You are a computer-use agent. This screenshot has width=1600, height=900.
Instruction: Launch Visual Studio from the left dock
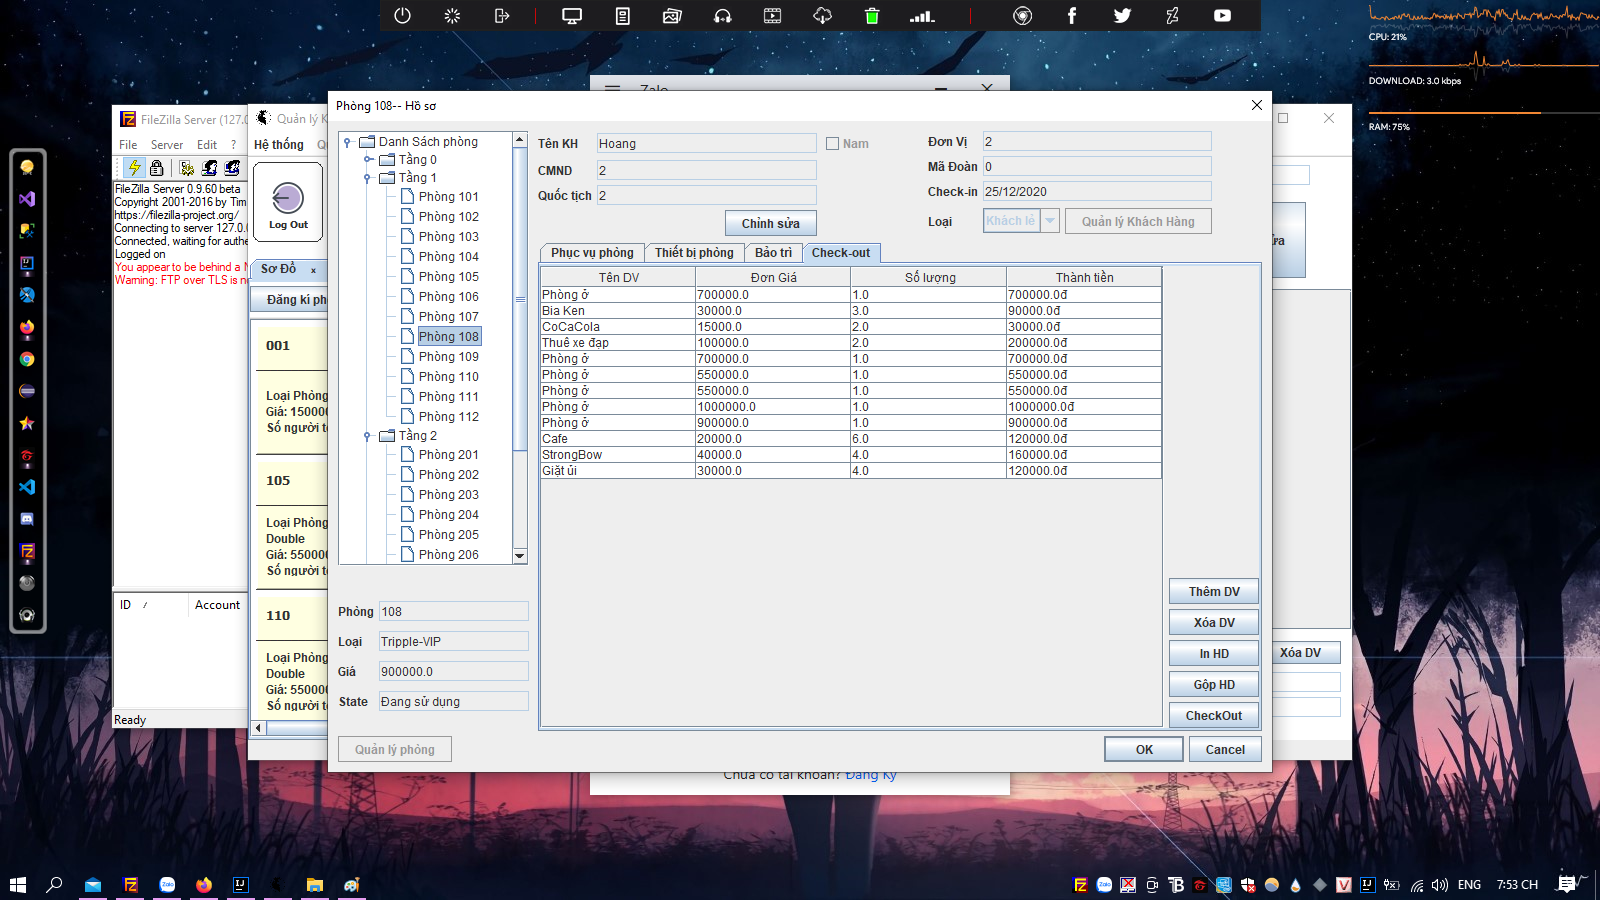[x=27, y=199]
